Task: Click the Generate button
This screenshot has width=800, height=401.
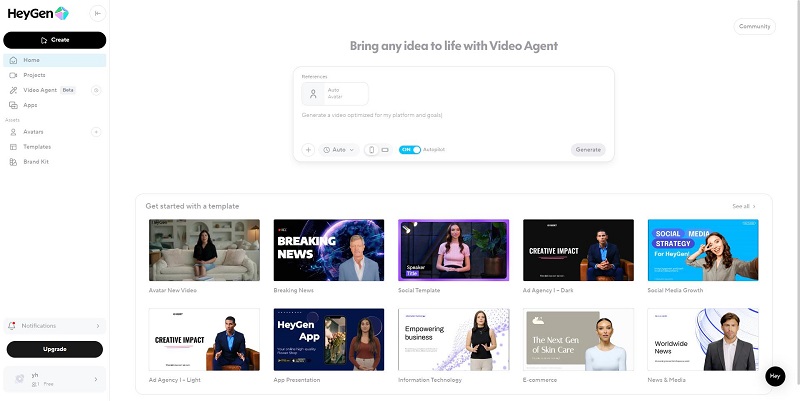Action: pyautogui.click(x=588, y=150)
